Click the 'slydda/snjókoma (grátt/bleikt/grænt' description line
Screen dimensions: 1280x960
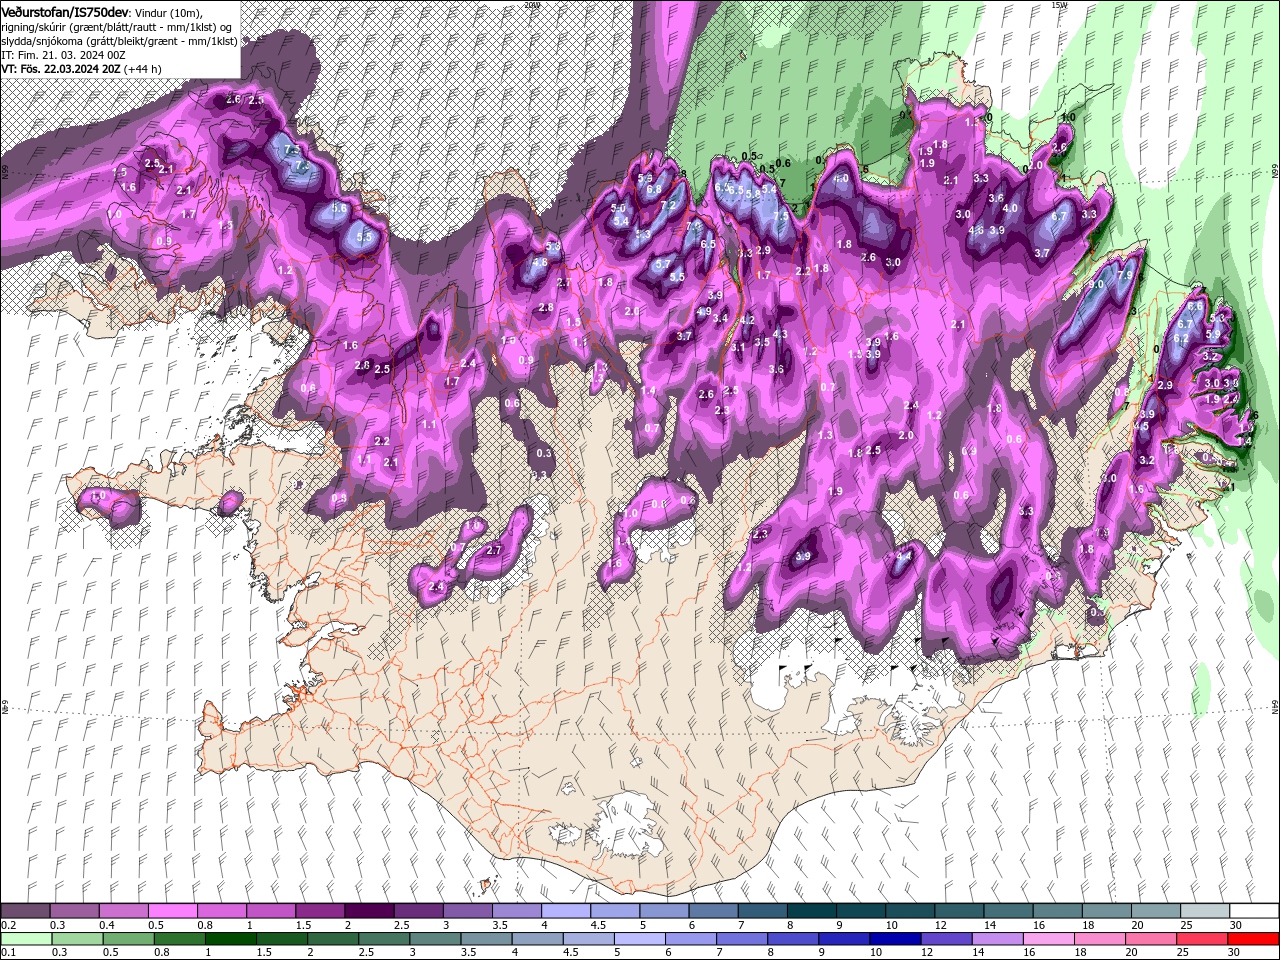(x=119, y=41)
